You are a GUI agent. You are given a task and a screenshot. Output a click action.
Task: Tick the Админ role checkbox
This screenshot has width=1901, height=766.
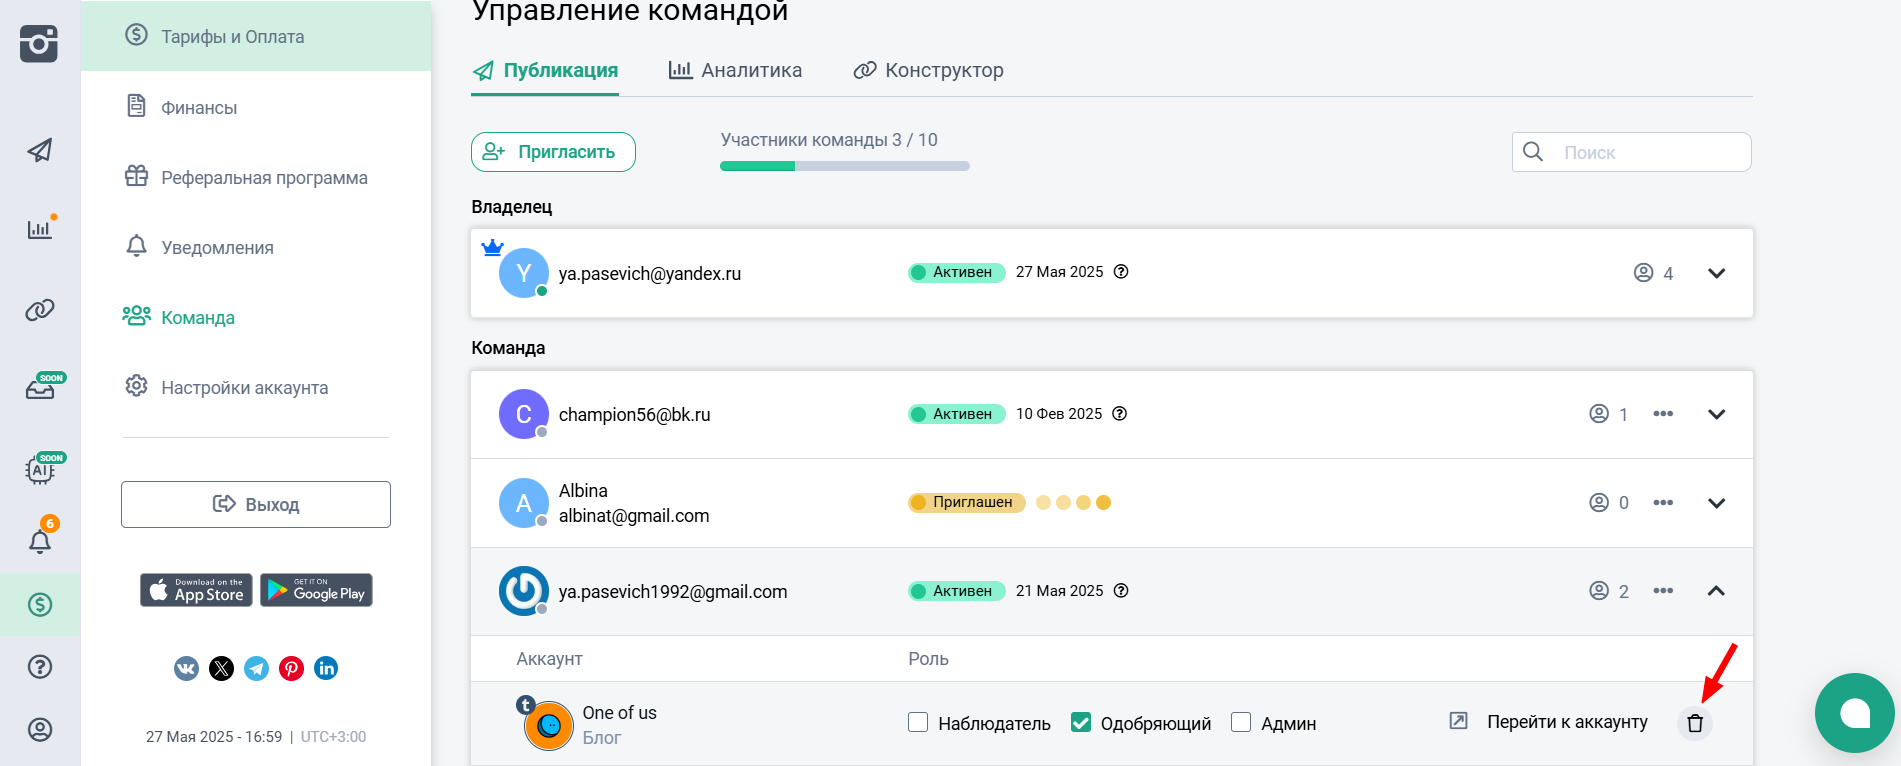point(1241,722)
